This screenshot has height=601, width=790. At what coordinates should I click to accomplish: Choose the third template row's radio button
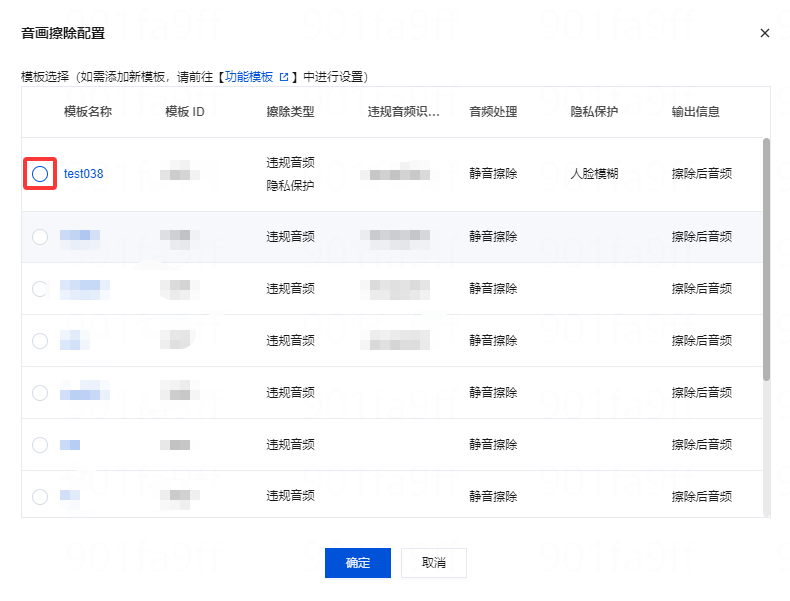pos(40,289)
